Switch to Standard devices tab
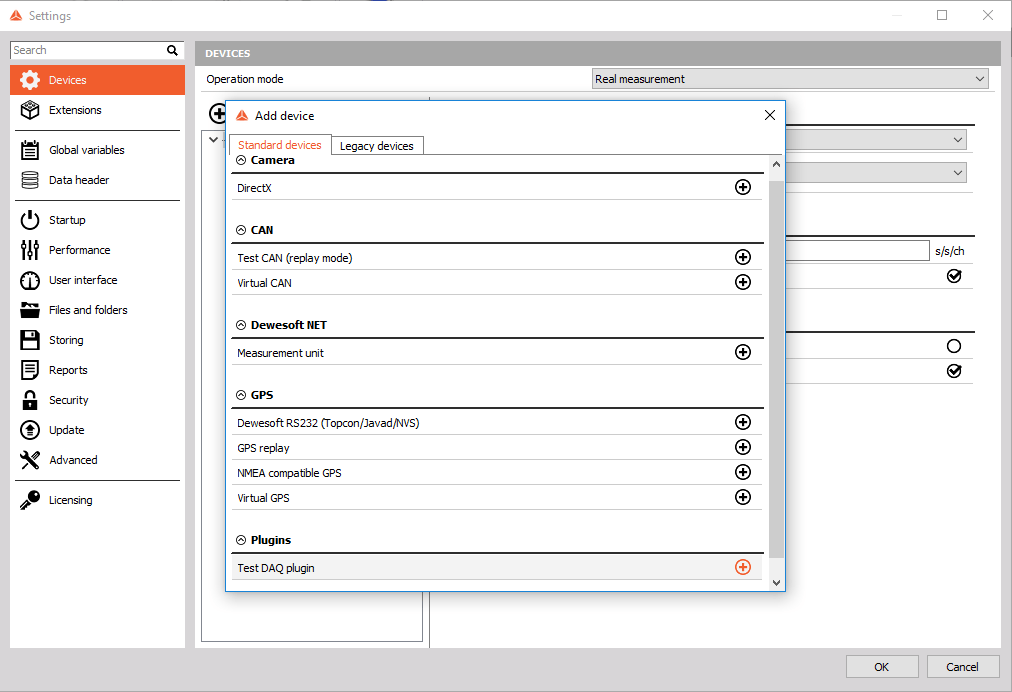Image resolution: width=1012 pixels, height=692 pixels. coord(279,145)
